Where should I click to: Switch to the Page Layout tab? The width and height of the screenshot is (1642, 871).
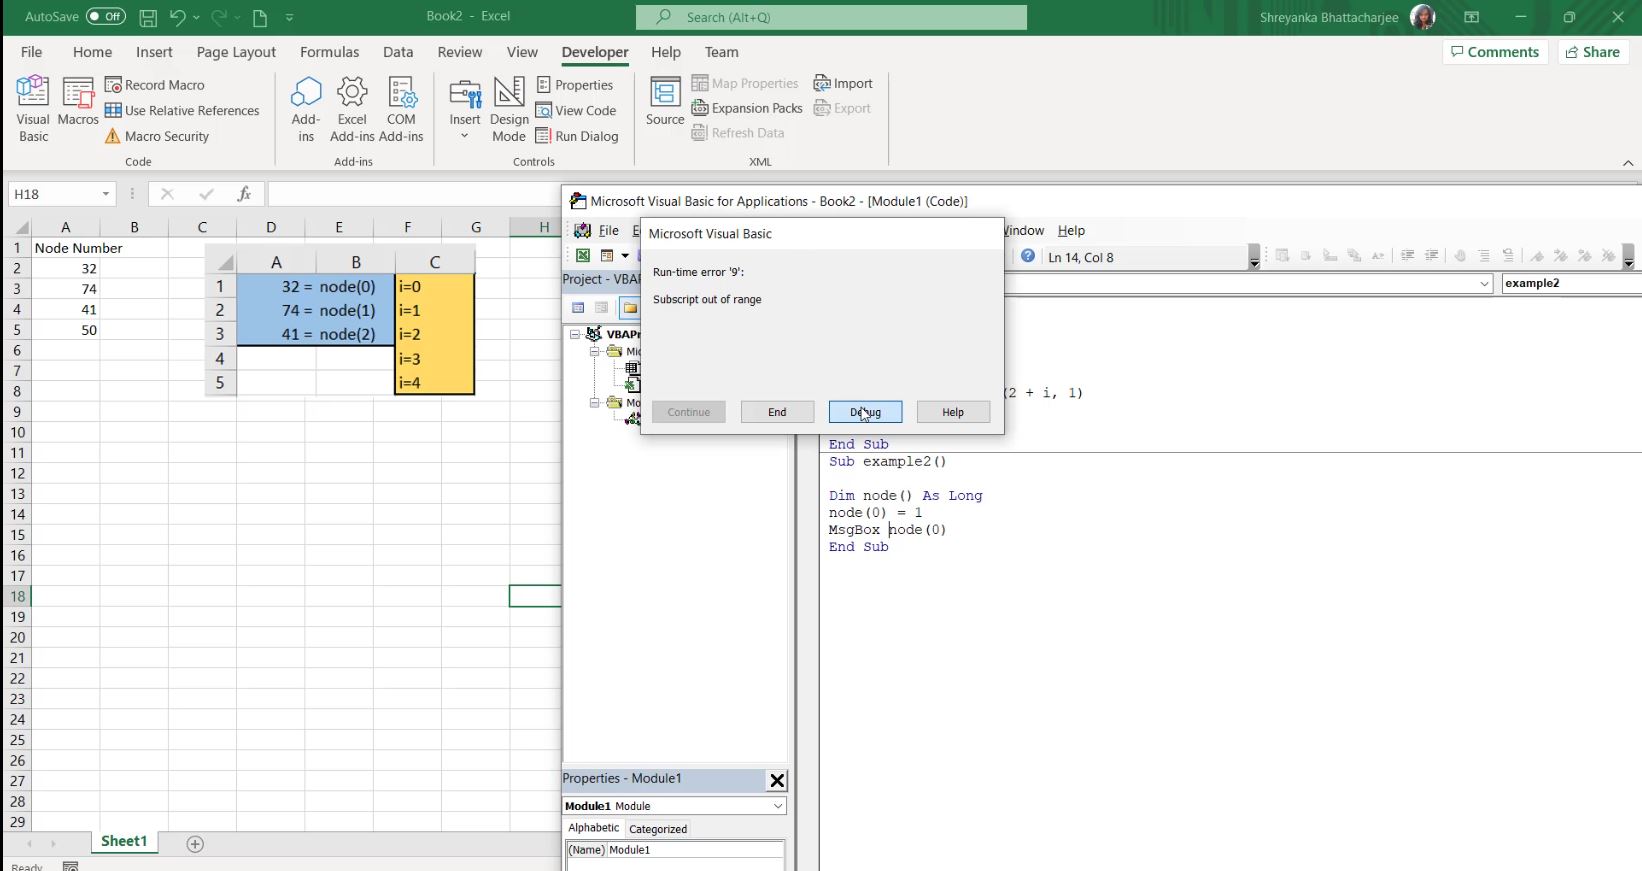click(x=236, y=52)
